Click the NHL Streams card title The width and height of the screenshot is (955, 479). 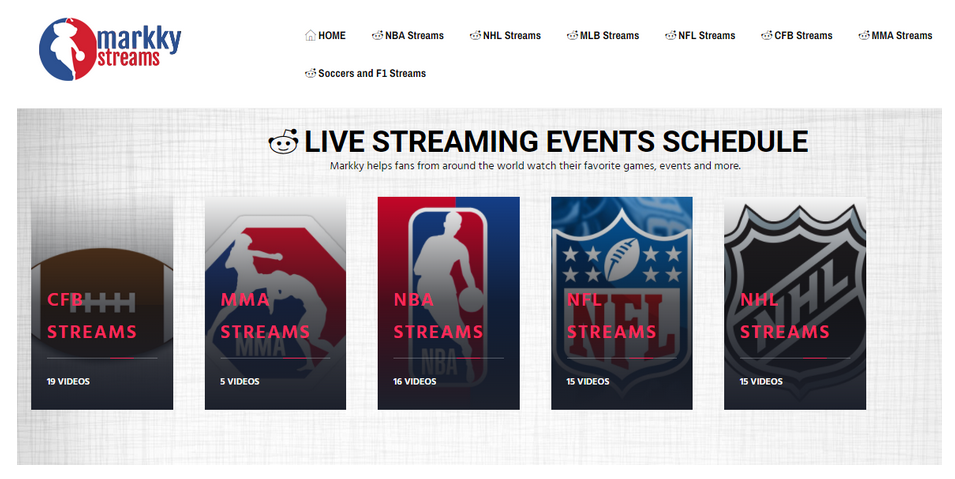[784, 316]
